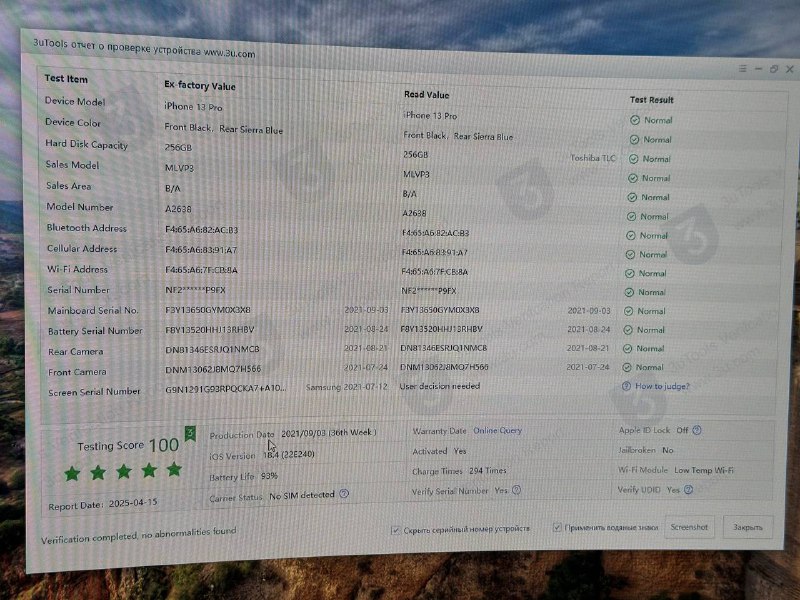Click the Normal check icon for Cellular Address

[630, 254]
